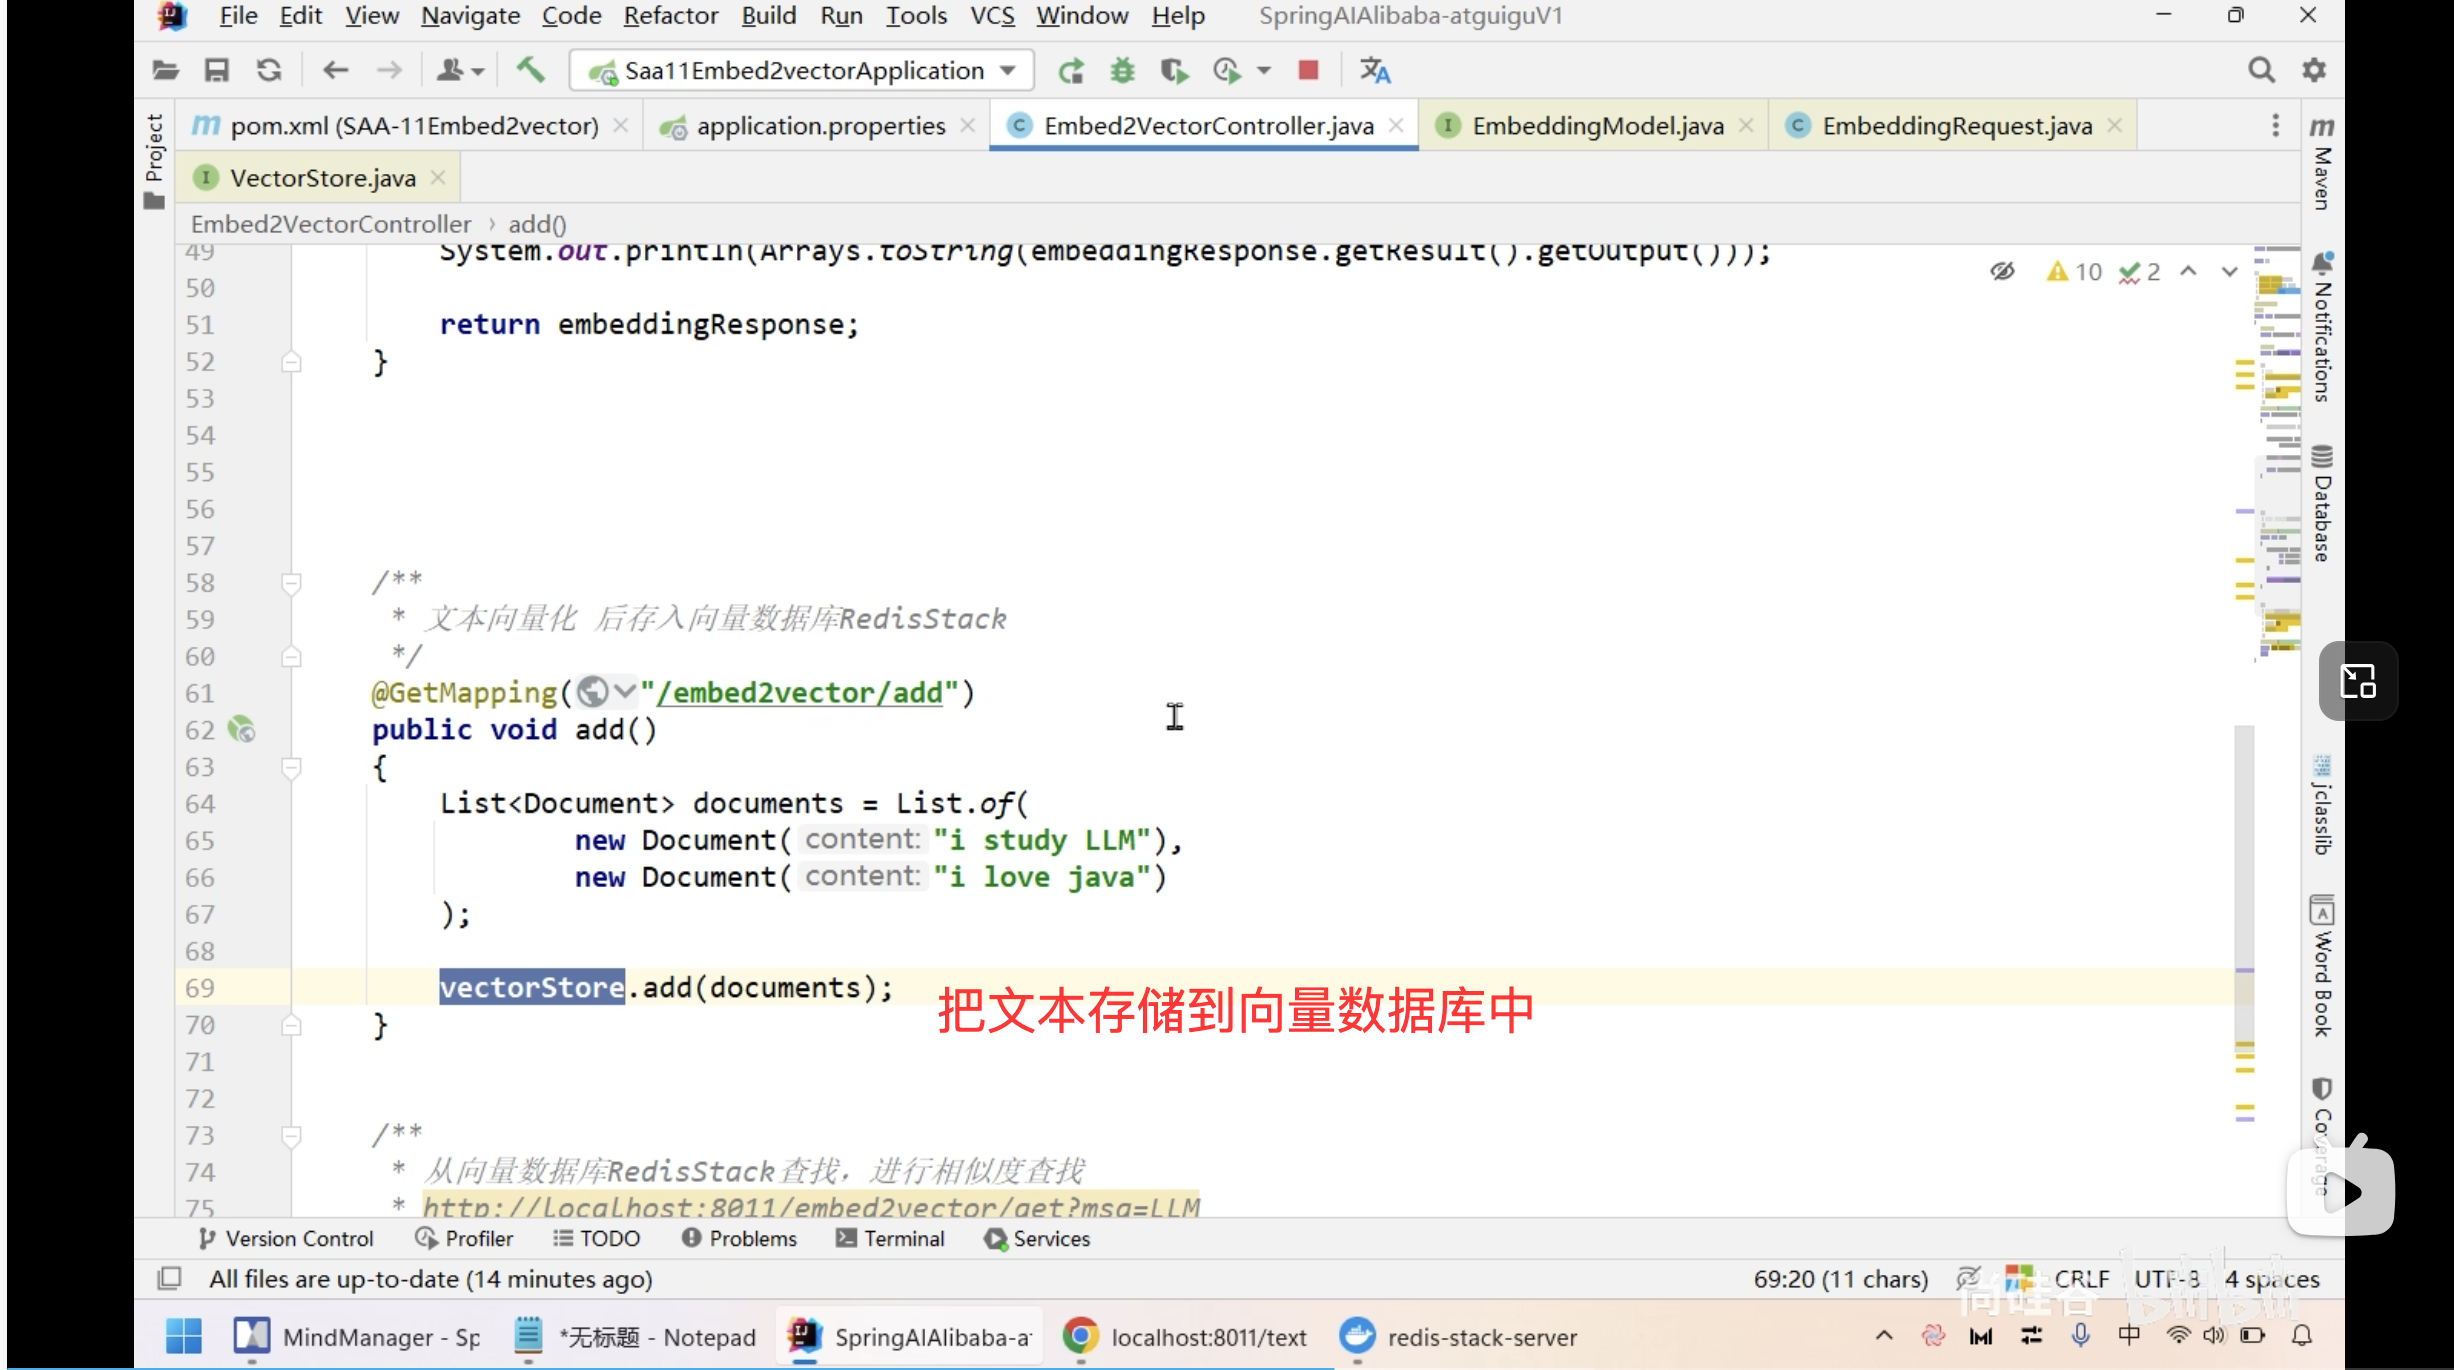Image resolution: width=2454 pixels, height=1370 pixels.
Task: Click the gutter run icon on line 62
Action: click(x=241, y=729)
